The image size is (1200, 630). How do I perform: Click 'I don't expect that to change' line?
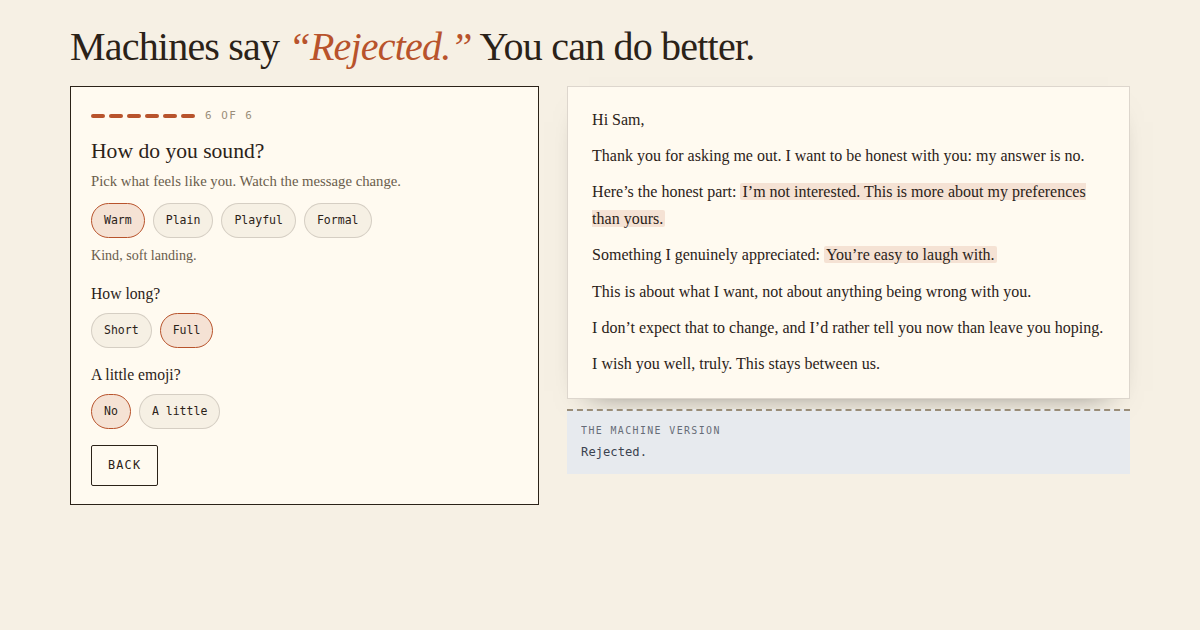[x=847, y=327]
